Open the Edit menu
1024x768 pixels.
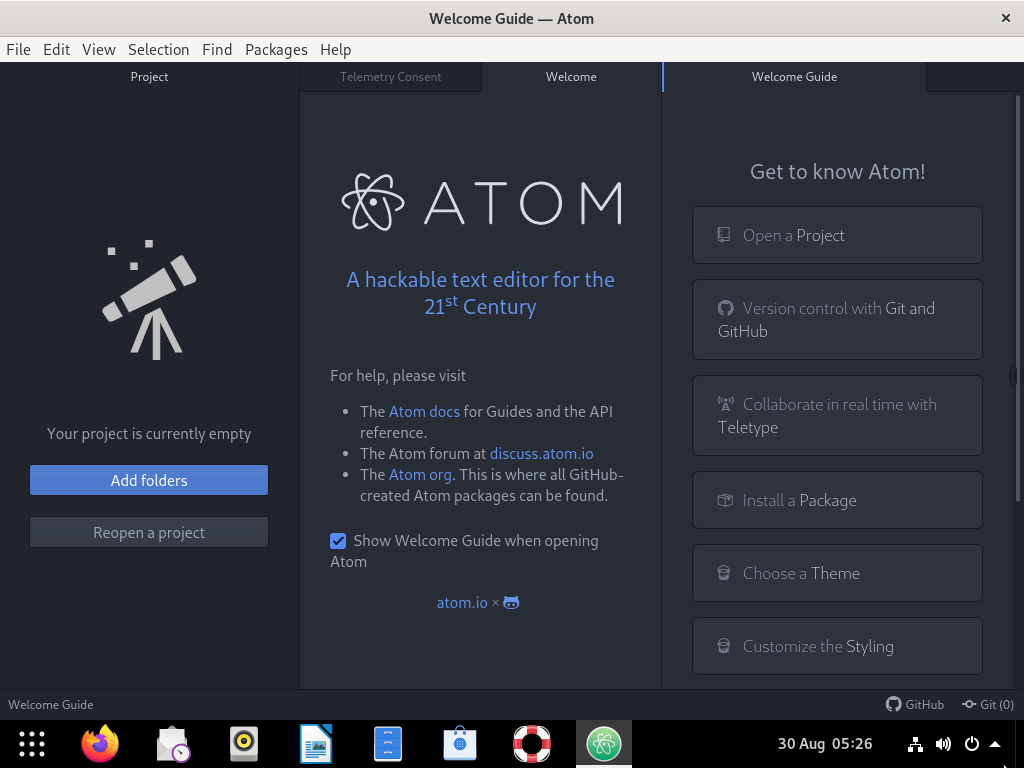point(56,50)
